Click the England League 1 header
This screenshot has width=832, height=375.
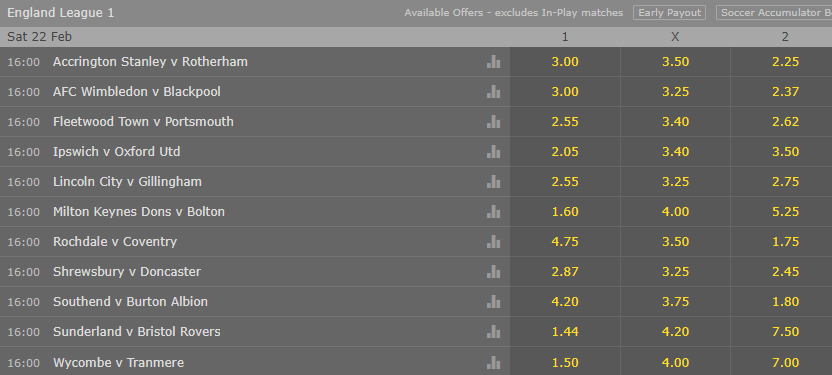tap(60, 13)
